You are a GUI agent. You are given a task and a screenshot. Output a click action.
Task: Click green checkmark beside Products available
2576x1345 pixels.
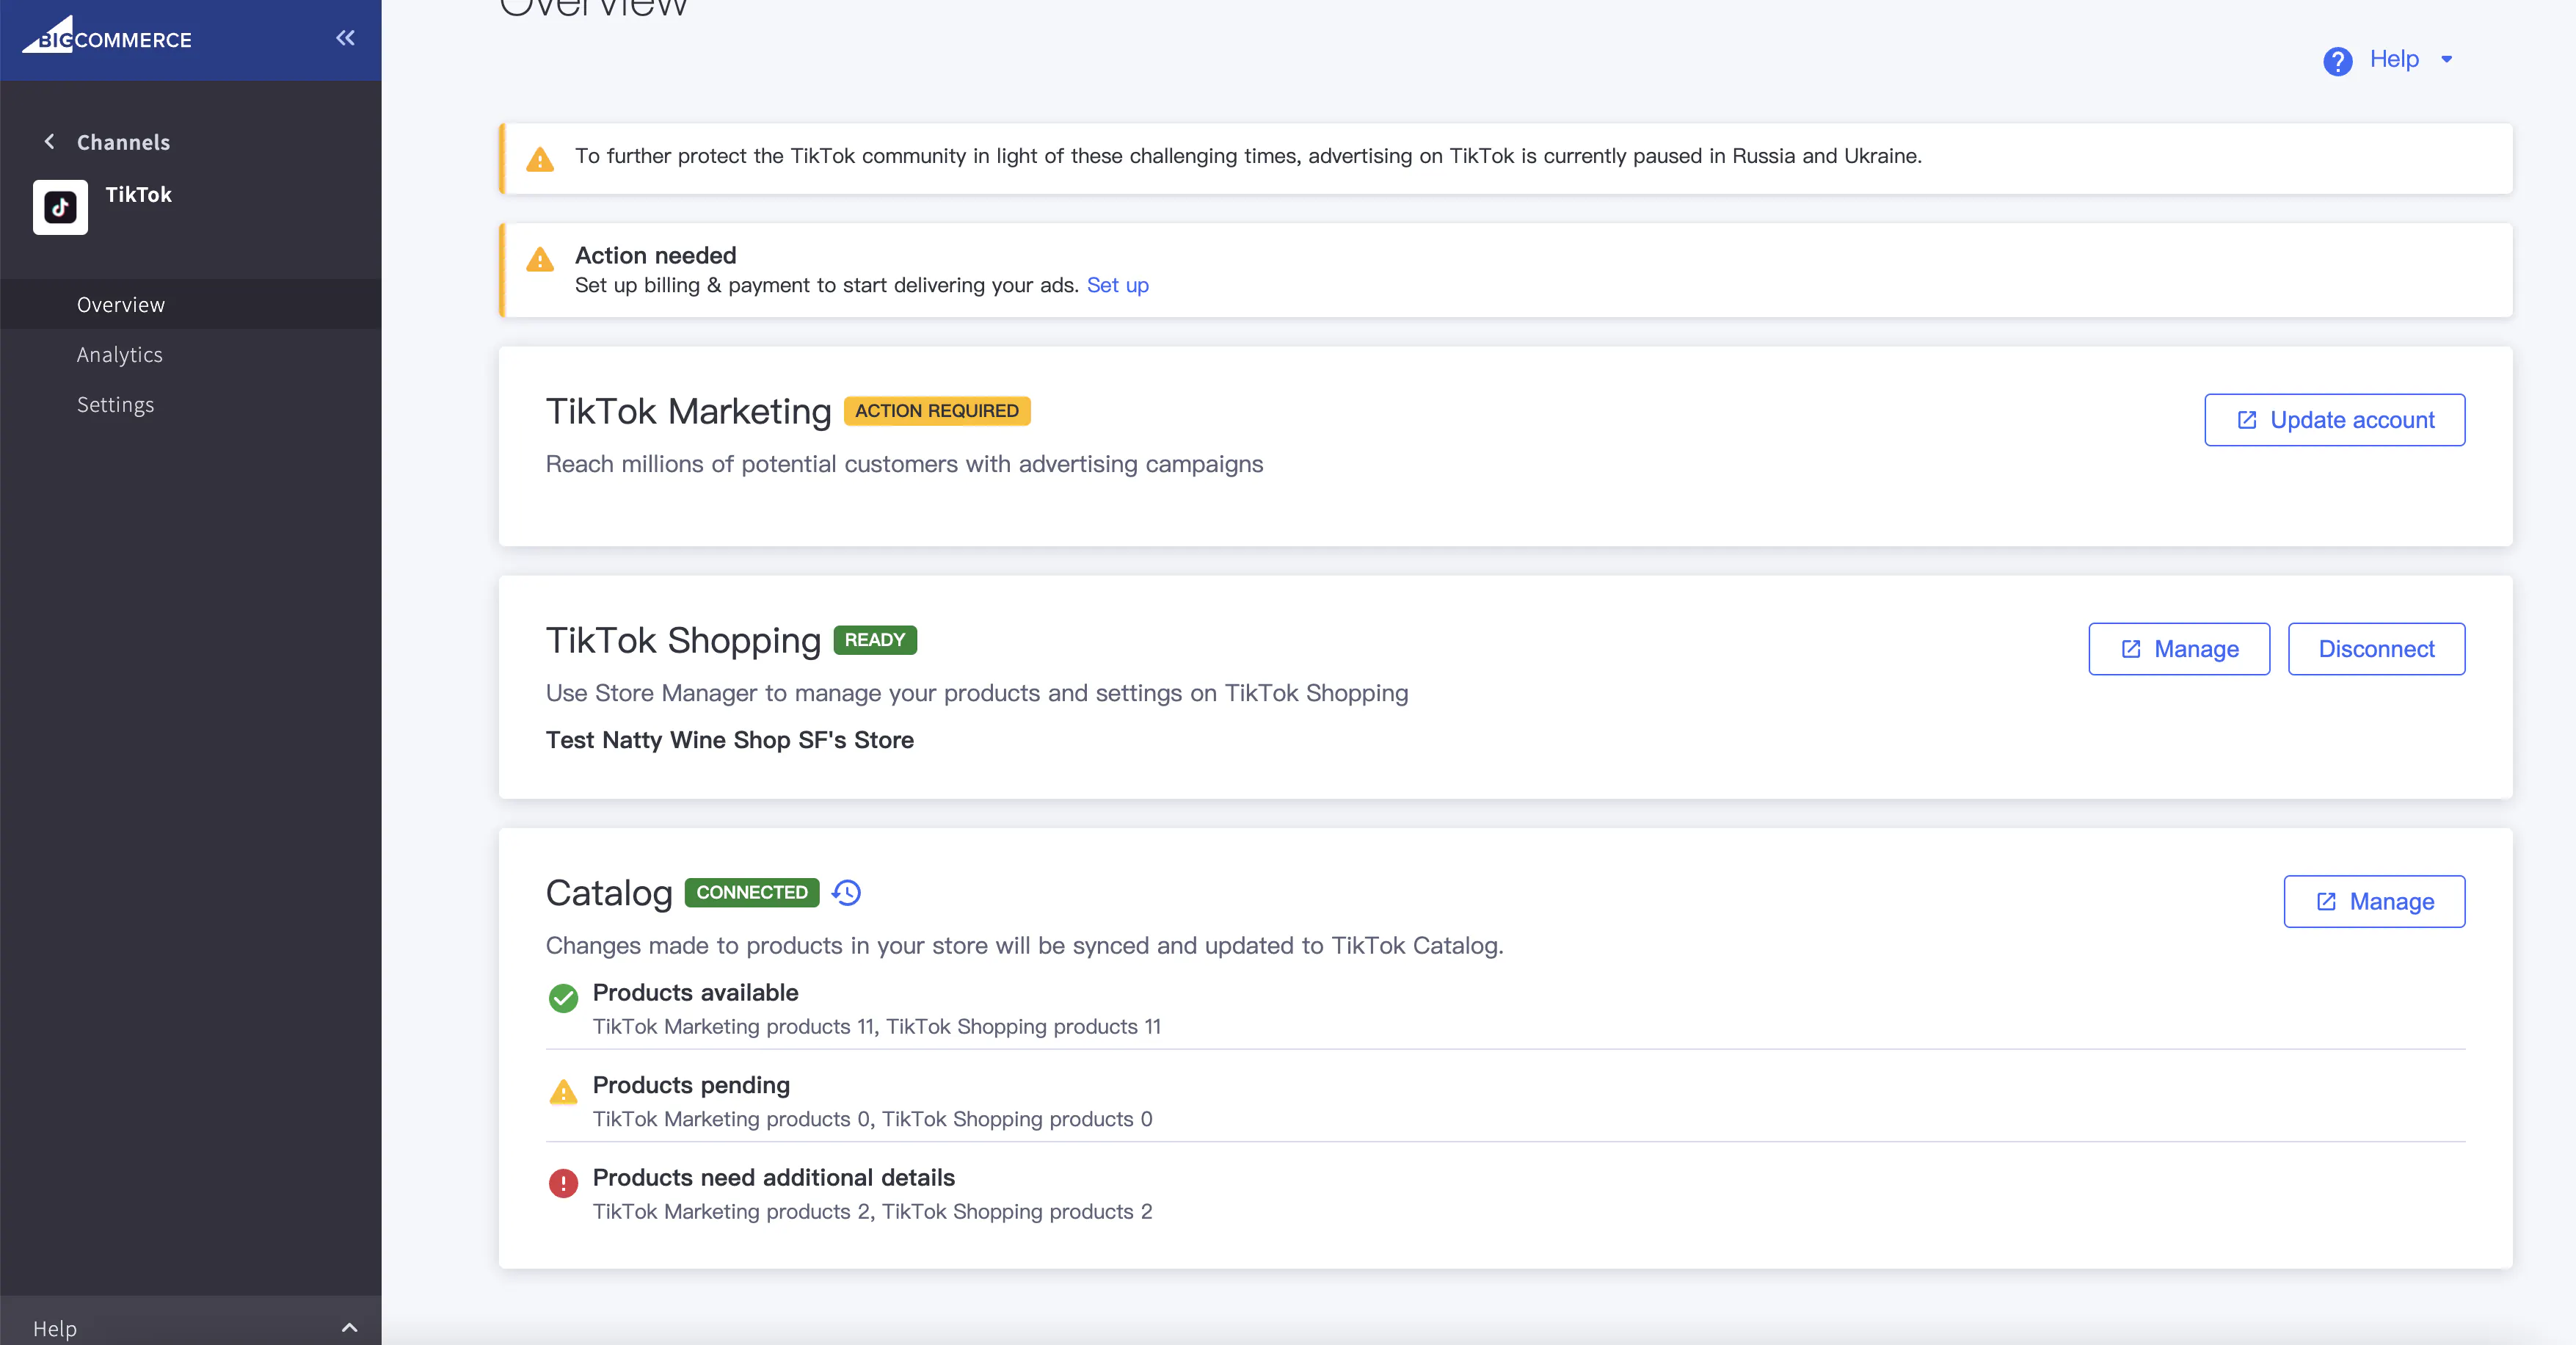pyautogui.click(x=563, y=997)
